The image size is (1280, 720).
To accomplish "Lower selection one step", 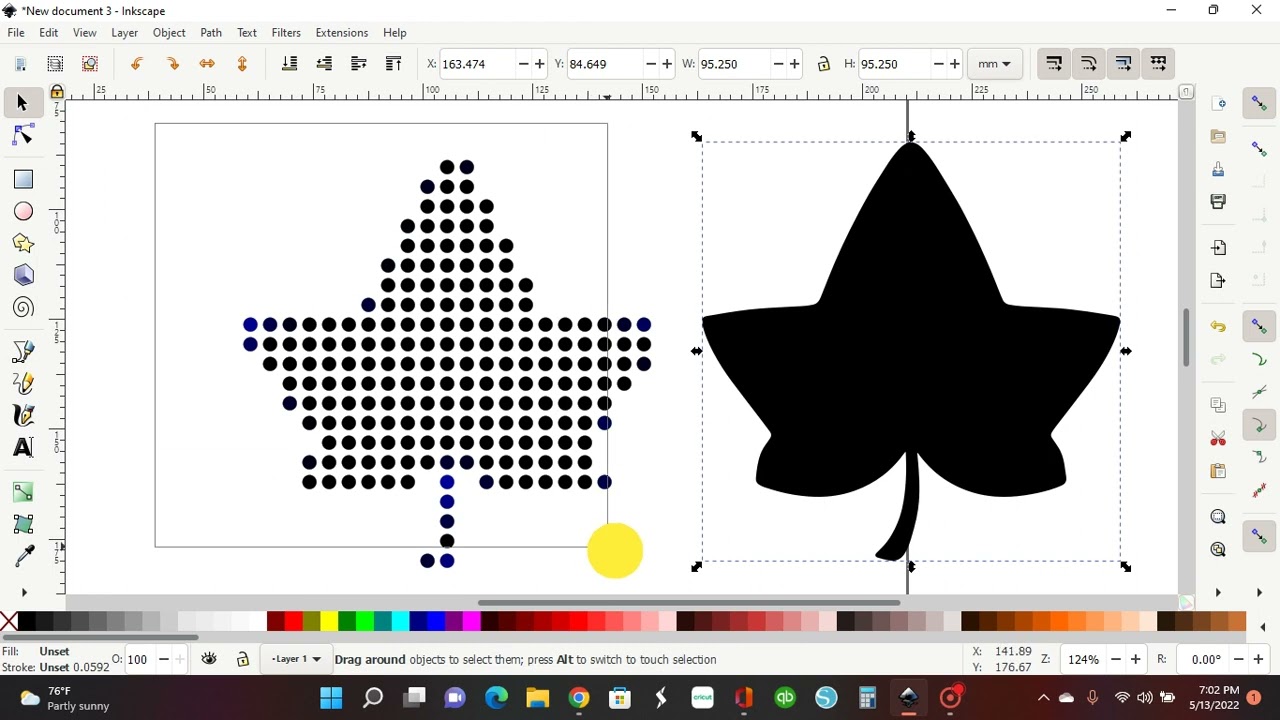I will point(324,64).
